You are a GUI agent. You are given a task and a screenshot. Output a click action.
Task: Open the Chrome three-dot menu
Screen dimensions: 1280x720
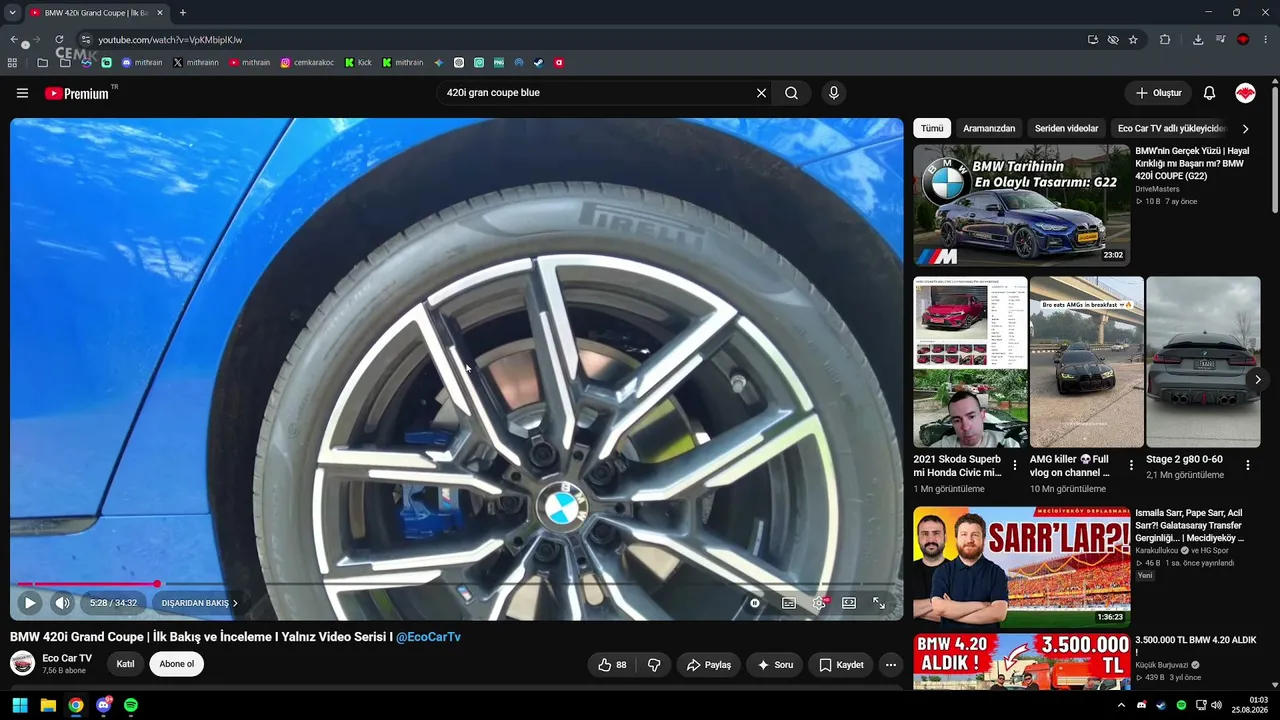point(1266,40)
